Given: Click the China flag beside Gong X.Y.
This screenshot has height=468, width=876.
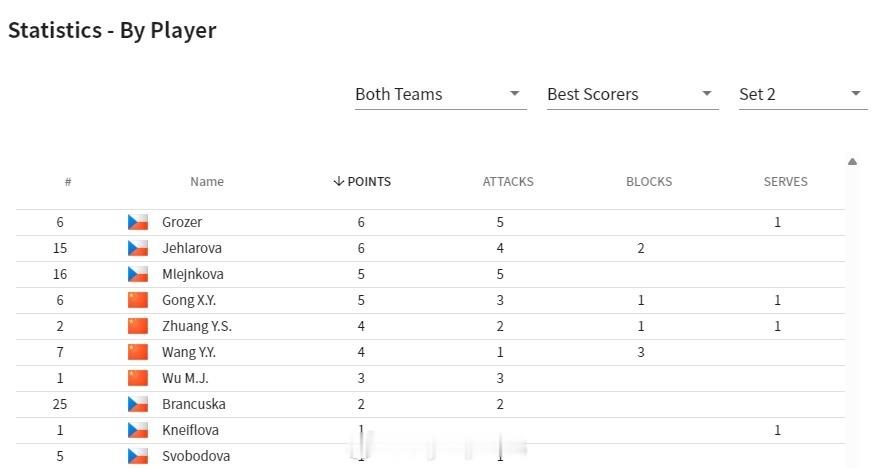Looking at the screenshot, I should (138, 300).
